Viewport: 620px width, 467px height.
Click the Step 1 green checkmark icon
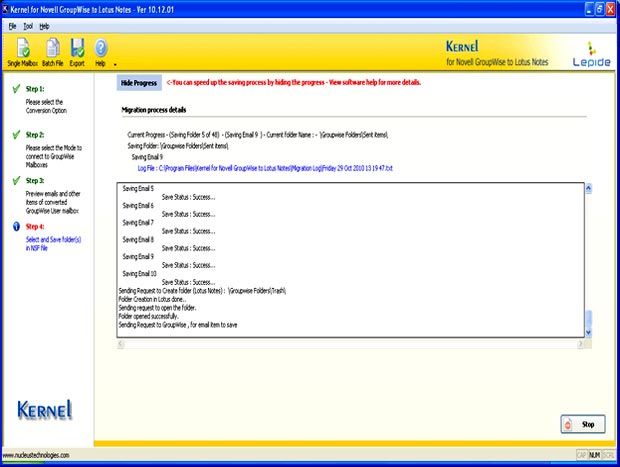[x=16, y=89]
